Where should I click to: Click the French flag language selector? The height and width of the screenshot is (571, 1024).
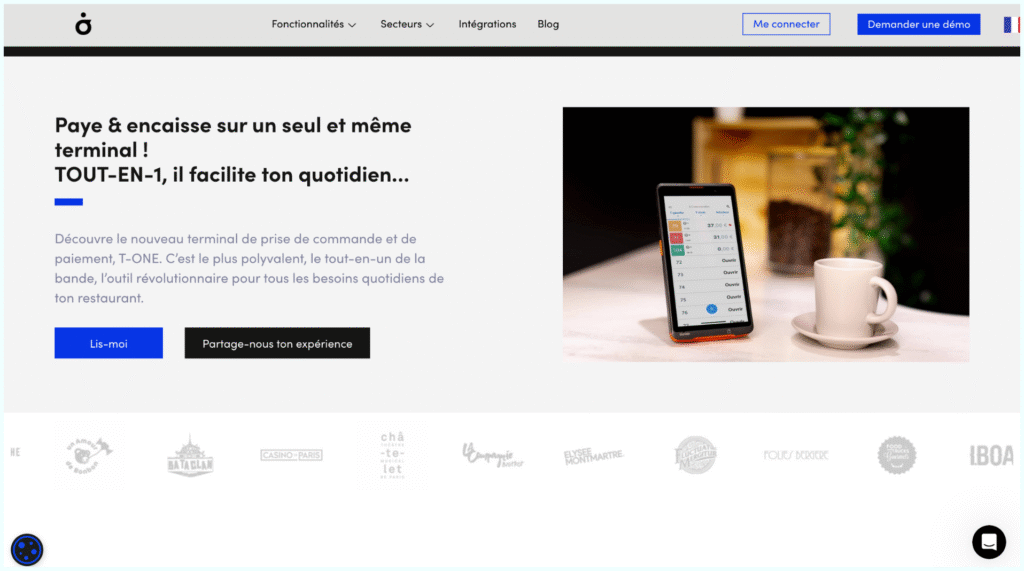click(x=1011, y=25)
